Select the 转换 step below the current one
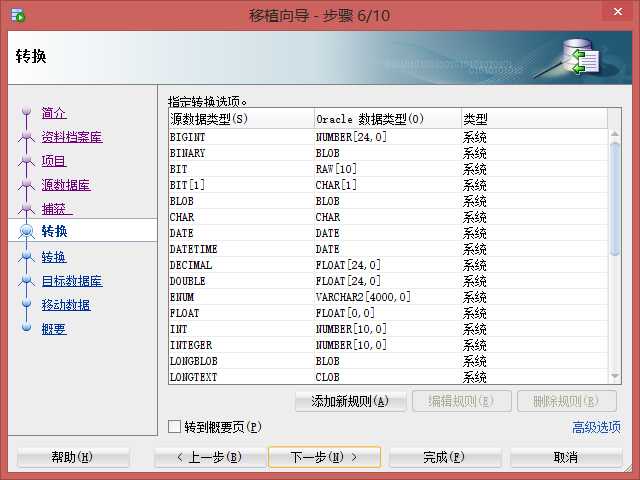This screenshot has height=480, width=640. (x=54, y=257)
